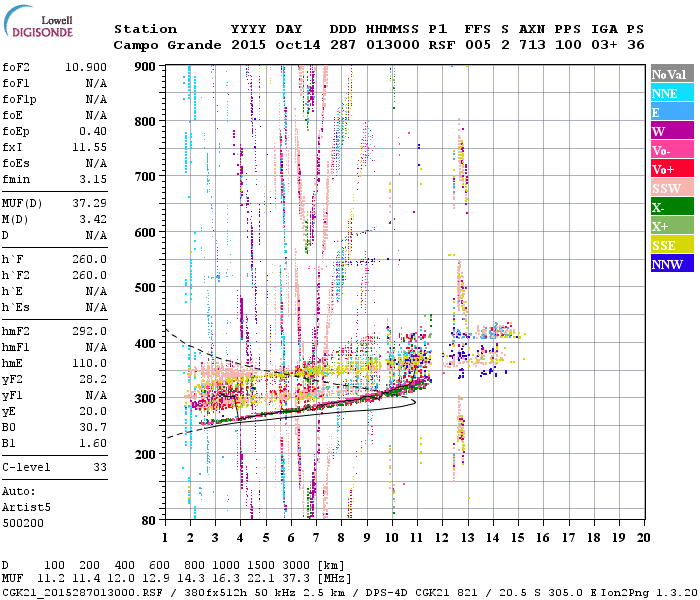Click the SSW salmon legend swatch
700x600 pixels.
[672, 188]
